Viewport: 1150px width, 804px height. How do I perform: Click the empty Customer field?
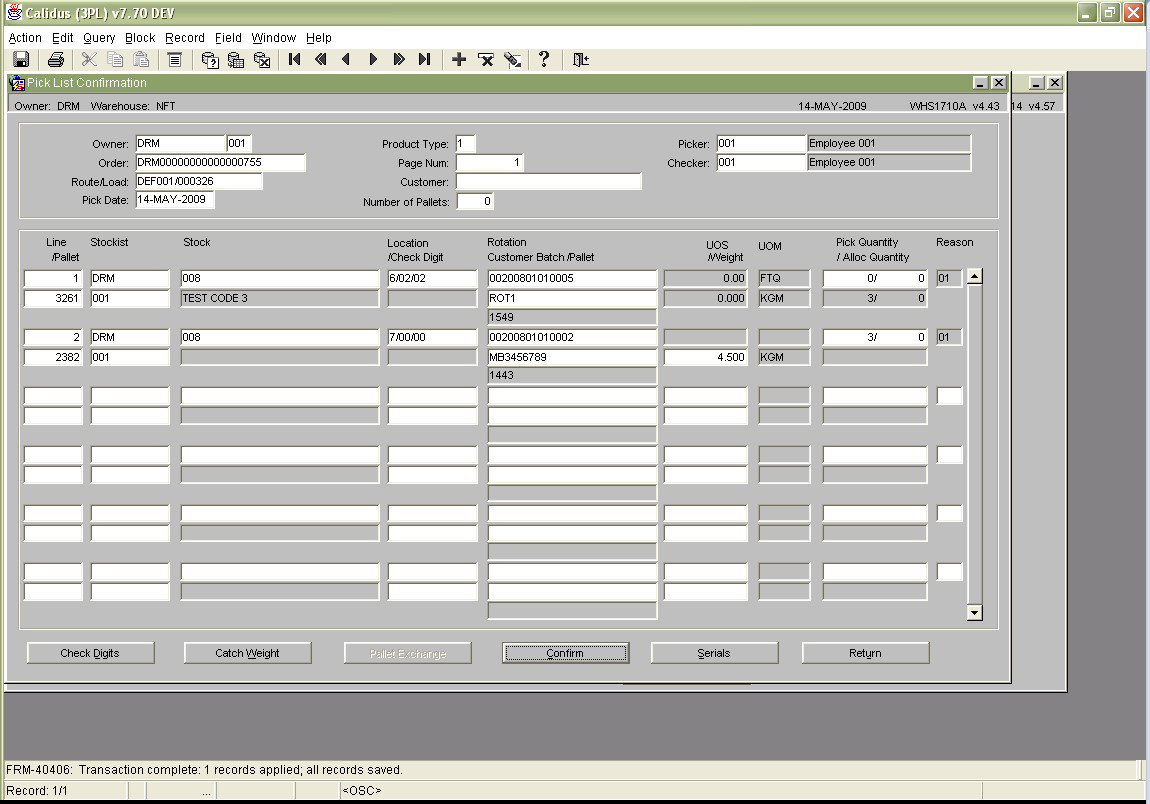click(x=549, y=182)
